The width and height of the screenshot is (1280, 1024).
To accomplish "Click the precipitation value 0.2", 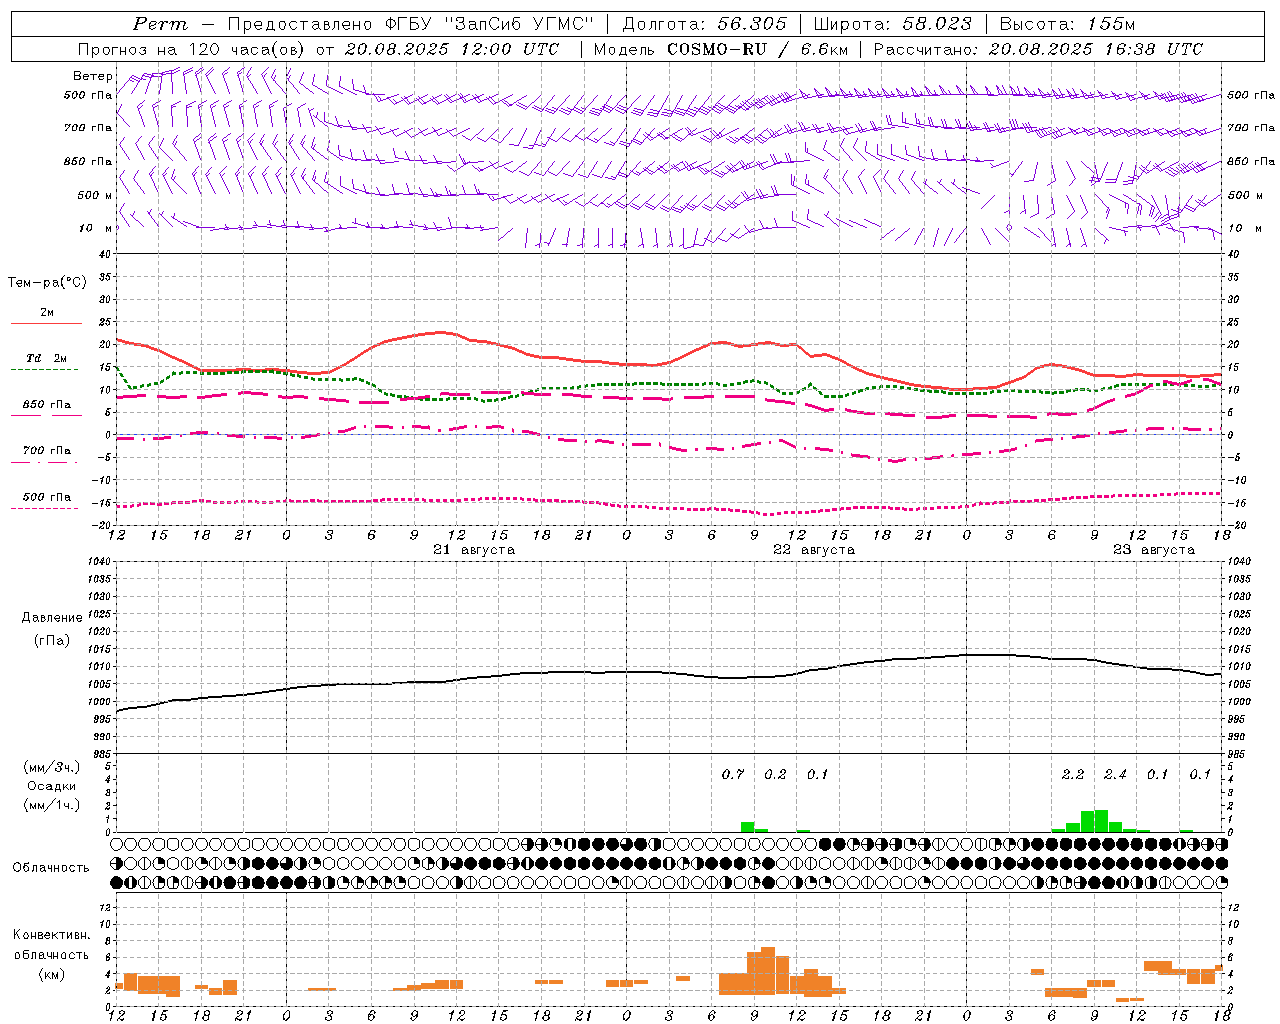I will coord(775,774).
